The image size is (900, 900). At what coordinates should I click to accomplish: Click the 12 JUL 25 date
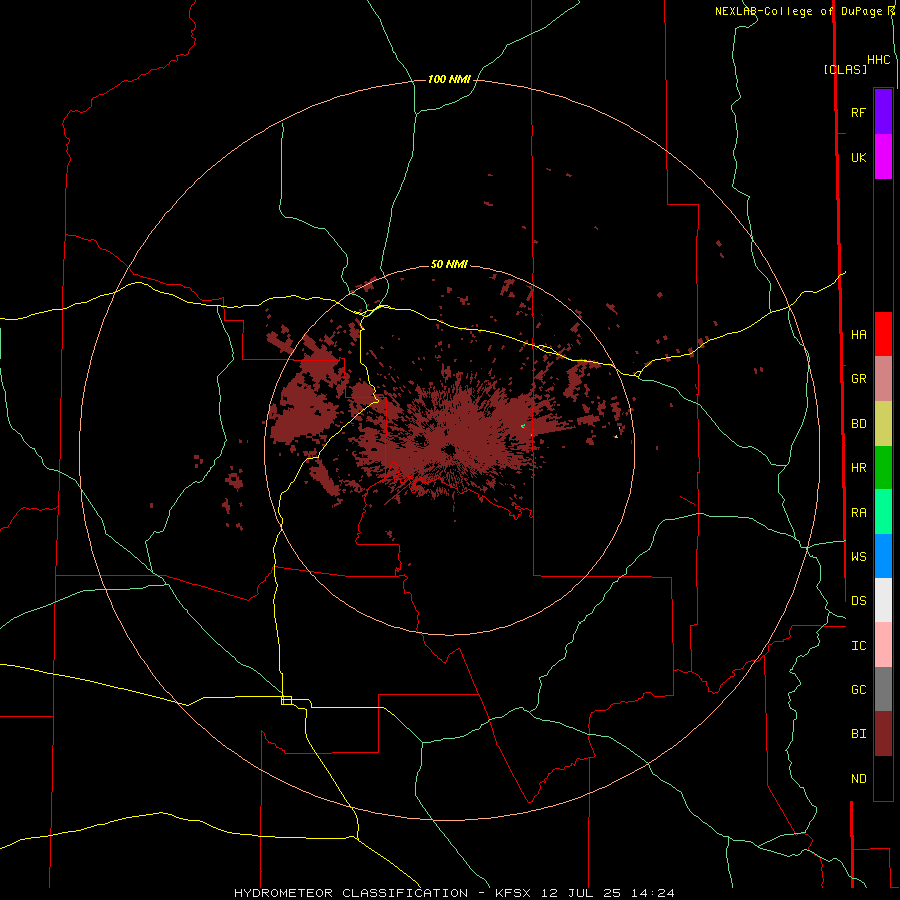pos(581,893)
